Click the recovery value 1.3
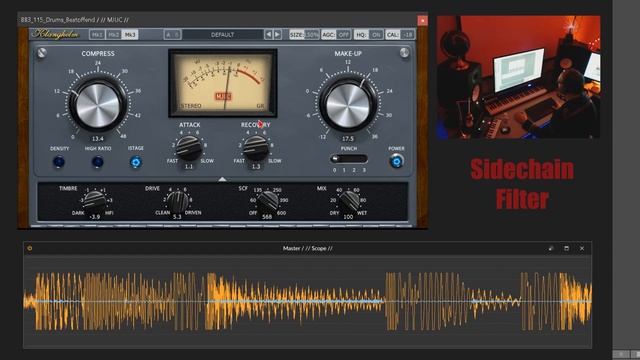This screenshot has height=360, width=640. [256, 167]
